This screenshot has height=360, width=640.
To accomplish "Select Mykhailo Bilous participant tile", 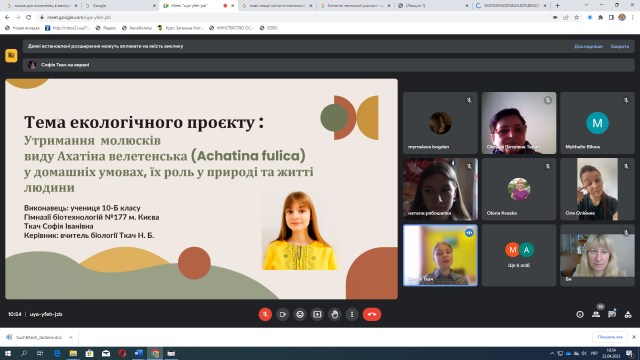I will coord(597,123).
